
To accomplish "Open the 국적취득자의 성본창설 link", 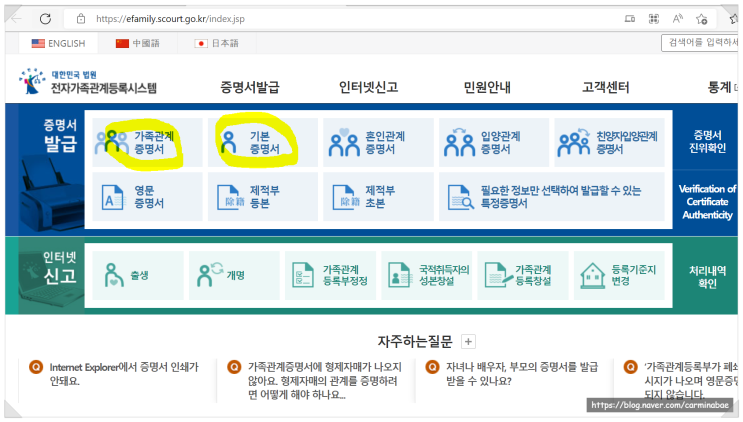I will pos(444,275).
